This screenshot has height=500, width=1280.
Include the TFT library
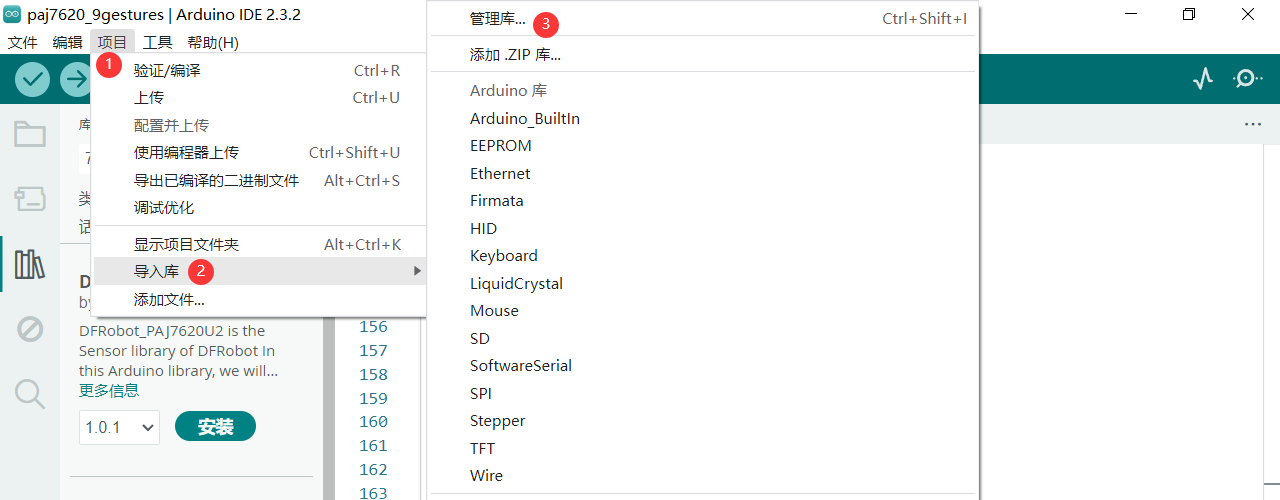coord(703,448)
